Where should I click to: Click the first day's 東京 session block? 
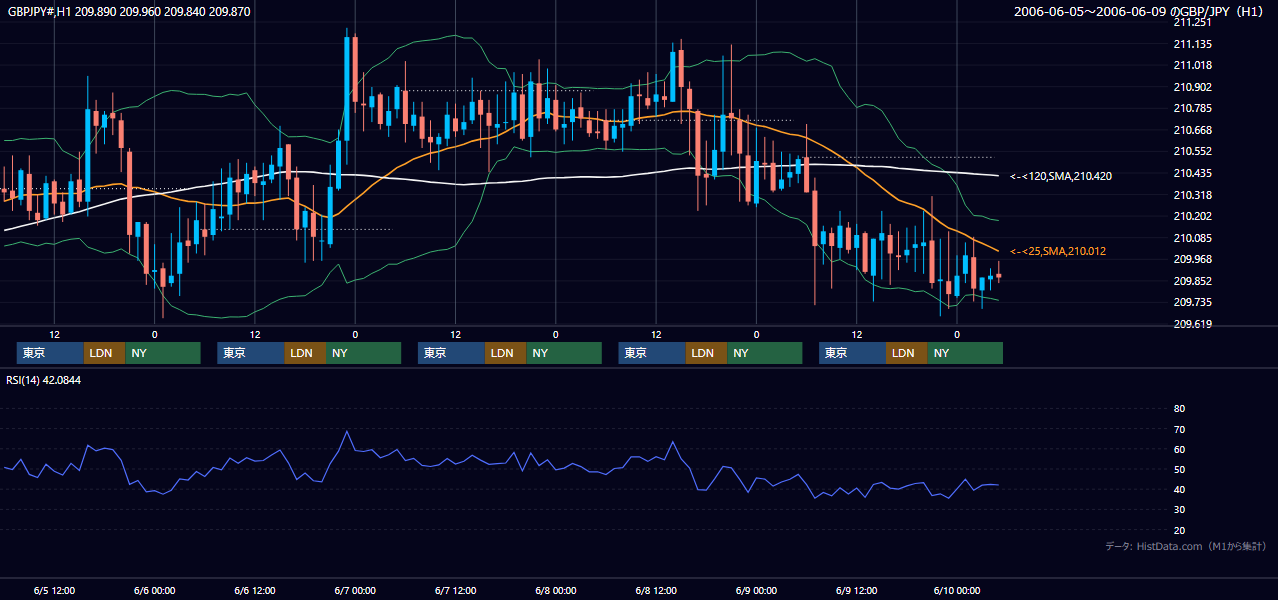50,353
